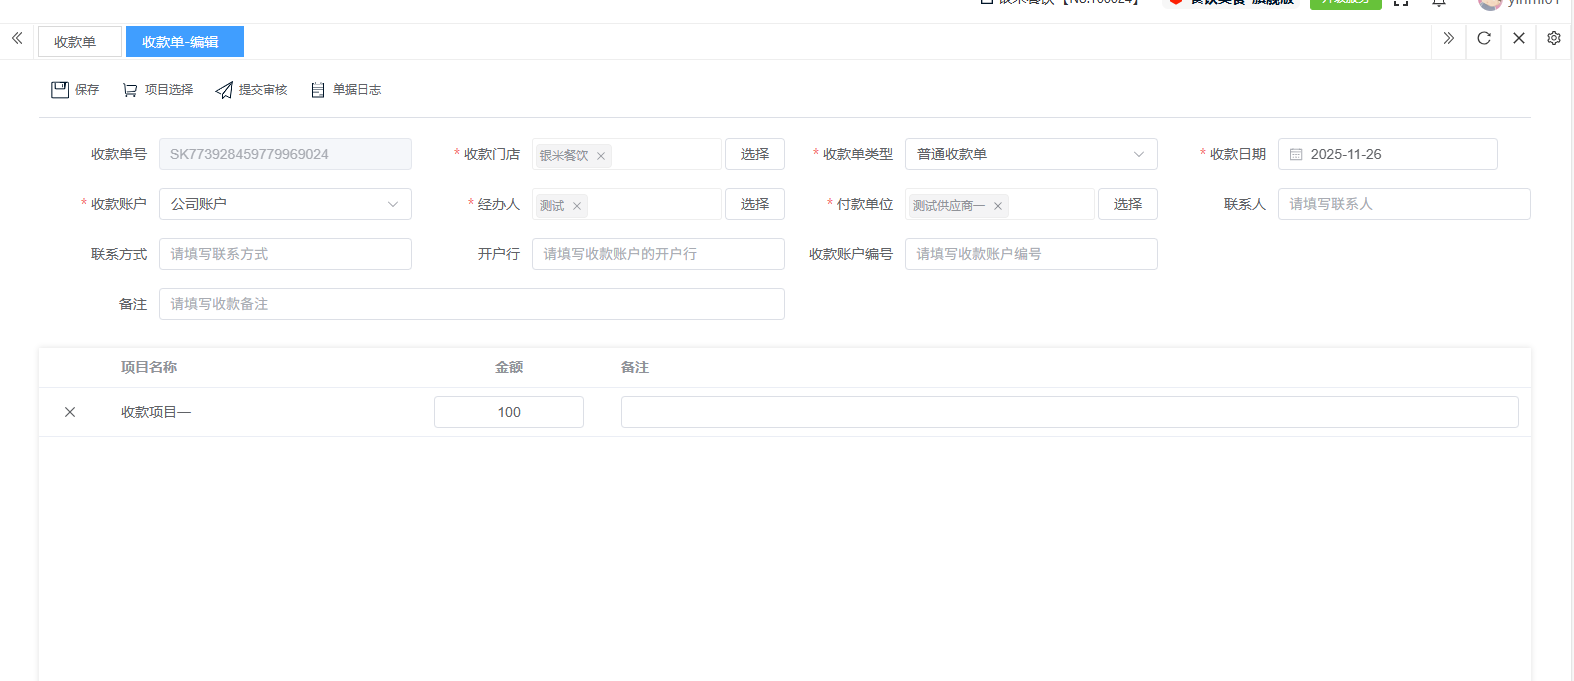This screenshot has height=681, width=1574.
Task: Expand the 收款单类型 dropdown
Action: 1031,154
